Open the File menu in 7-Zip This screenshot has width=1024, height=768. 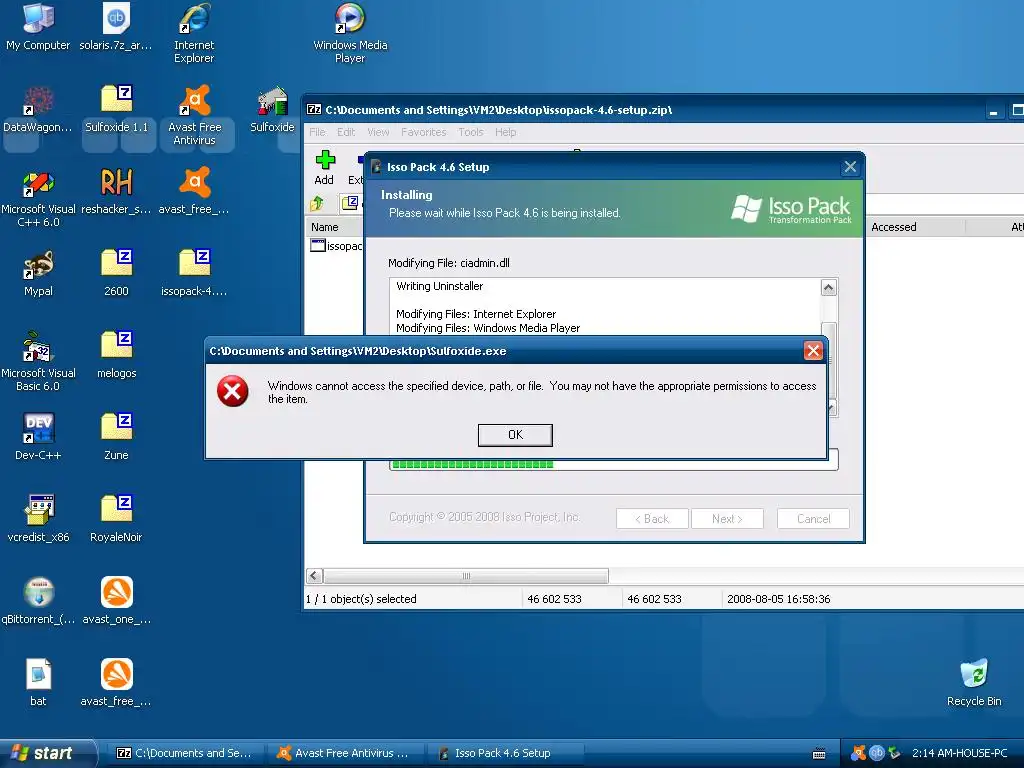pos(317,132)
